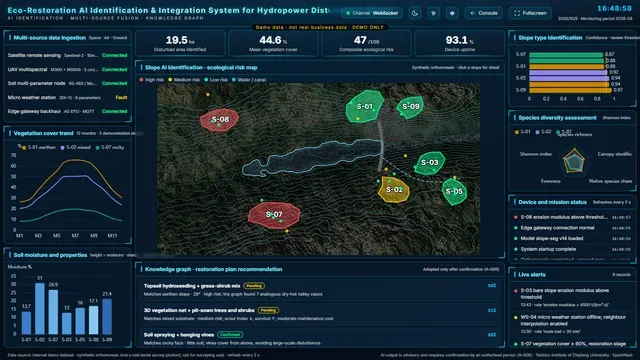
Task: Toggle the High risk legend item
Action: (x=151, y=80)
